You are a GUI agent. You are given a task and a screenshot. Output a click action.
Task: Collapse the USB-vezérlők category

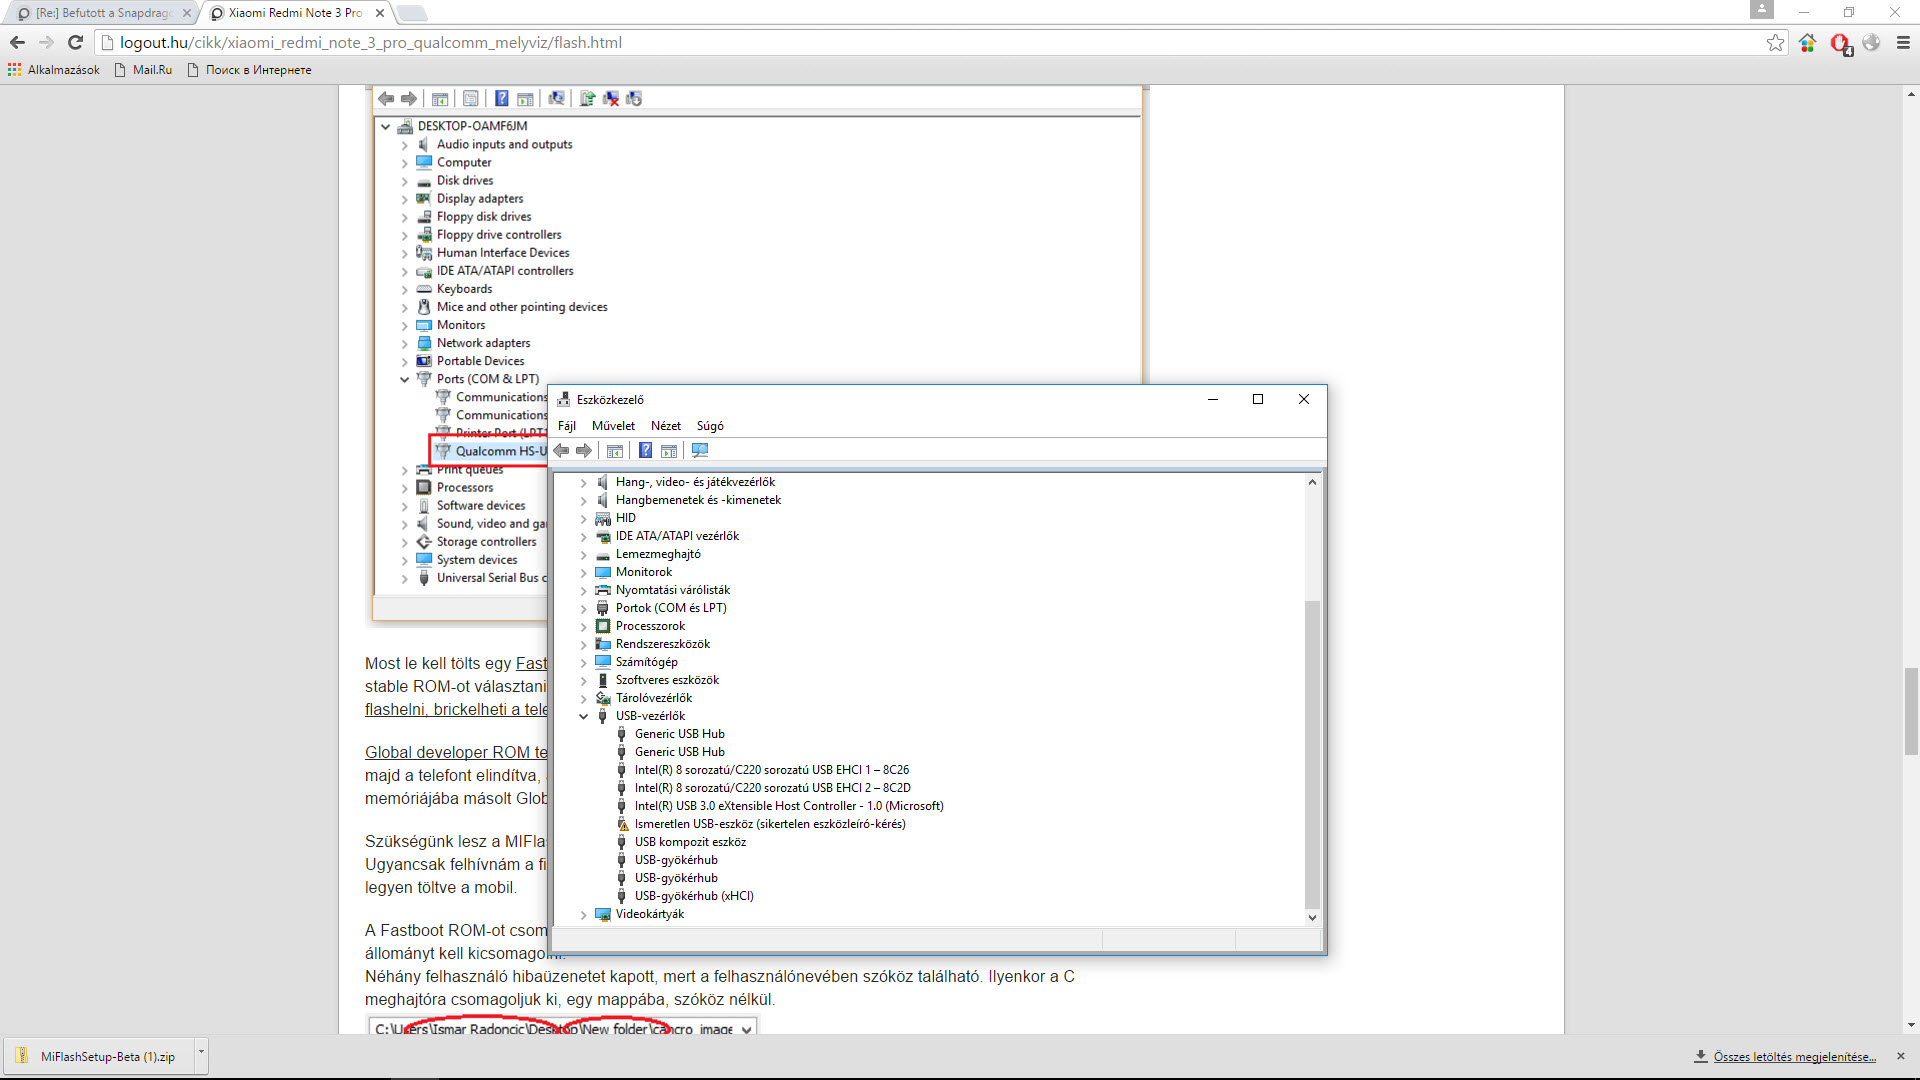click(584, 717)
